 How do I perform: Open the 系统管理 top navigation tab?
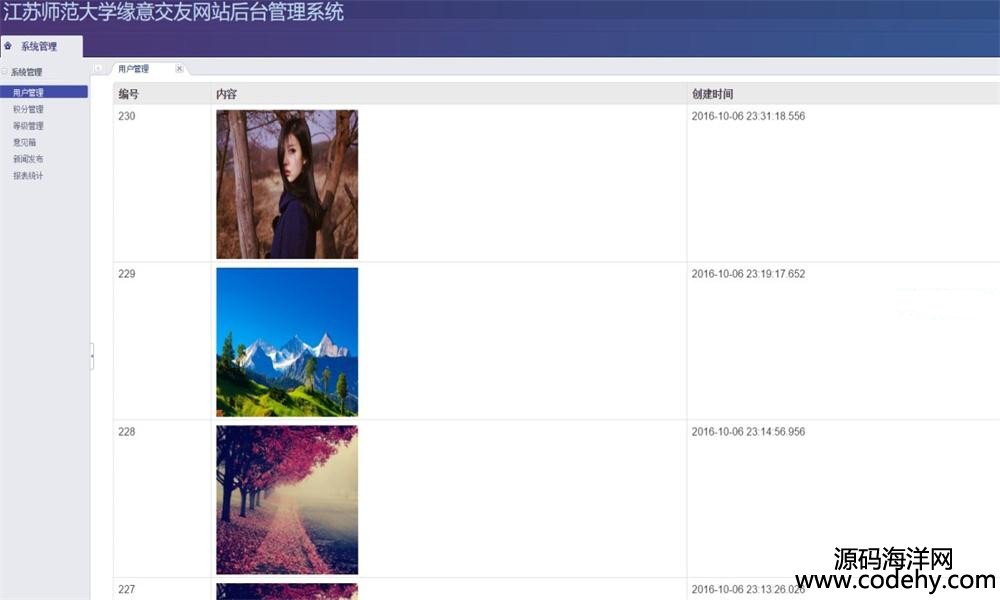(x=41, y=47)
